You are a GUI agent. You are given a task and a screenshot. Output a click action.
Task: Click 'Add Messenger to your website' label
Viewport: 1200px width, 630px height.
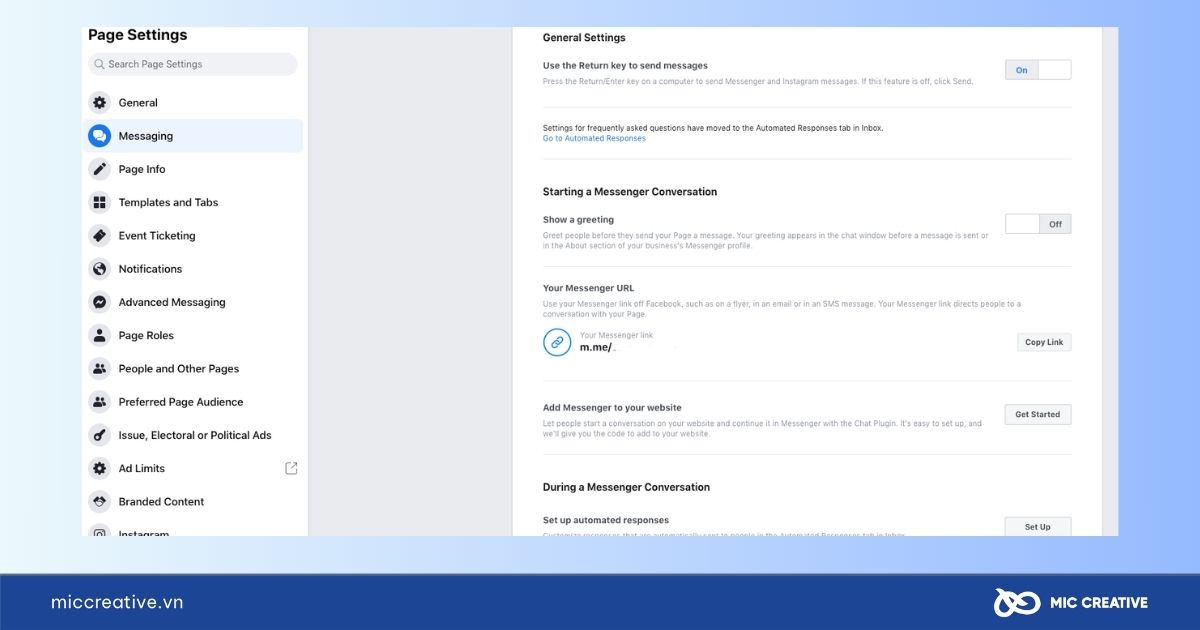(612, 408)
